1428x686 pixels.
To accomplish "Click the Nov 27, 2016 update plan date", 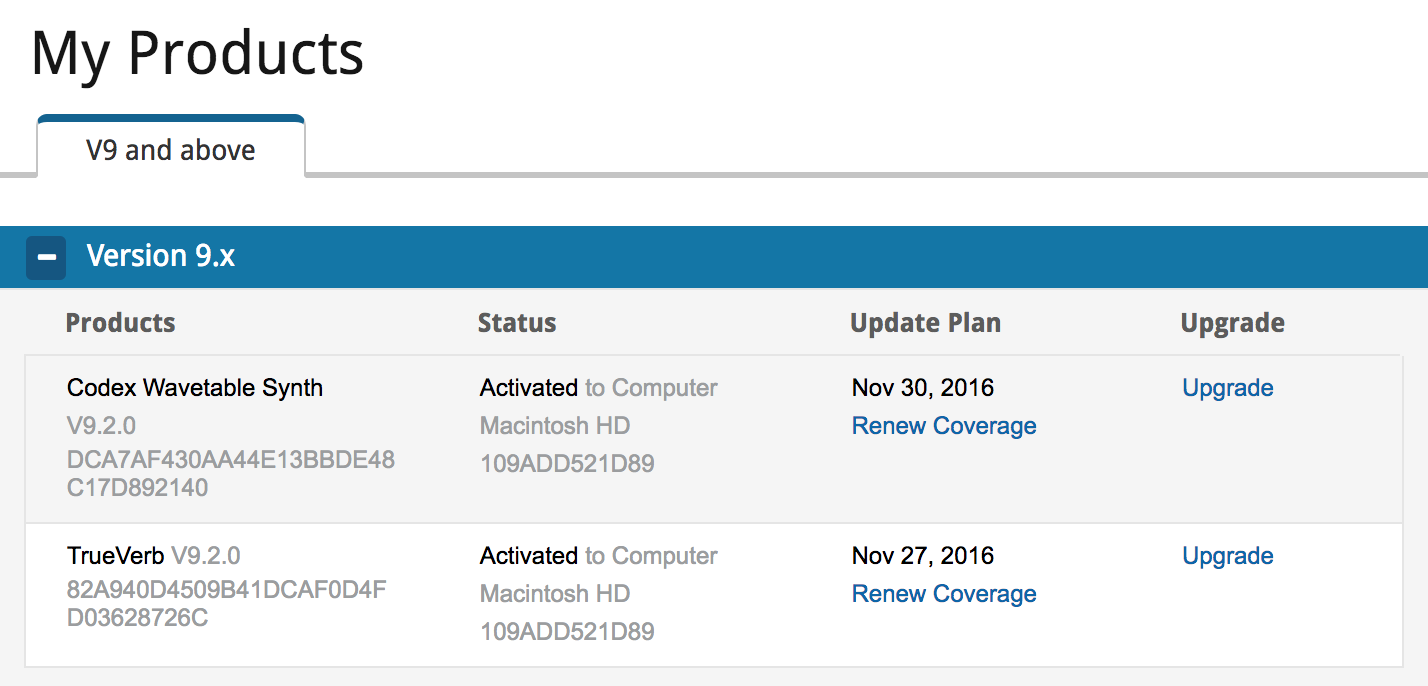I will click(923, 556).
